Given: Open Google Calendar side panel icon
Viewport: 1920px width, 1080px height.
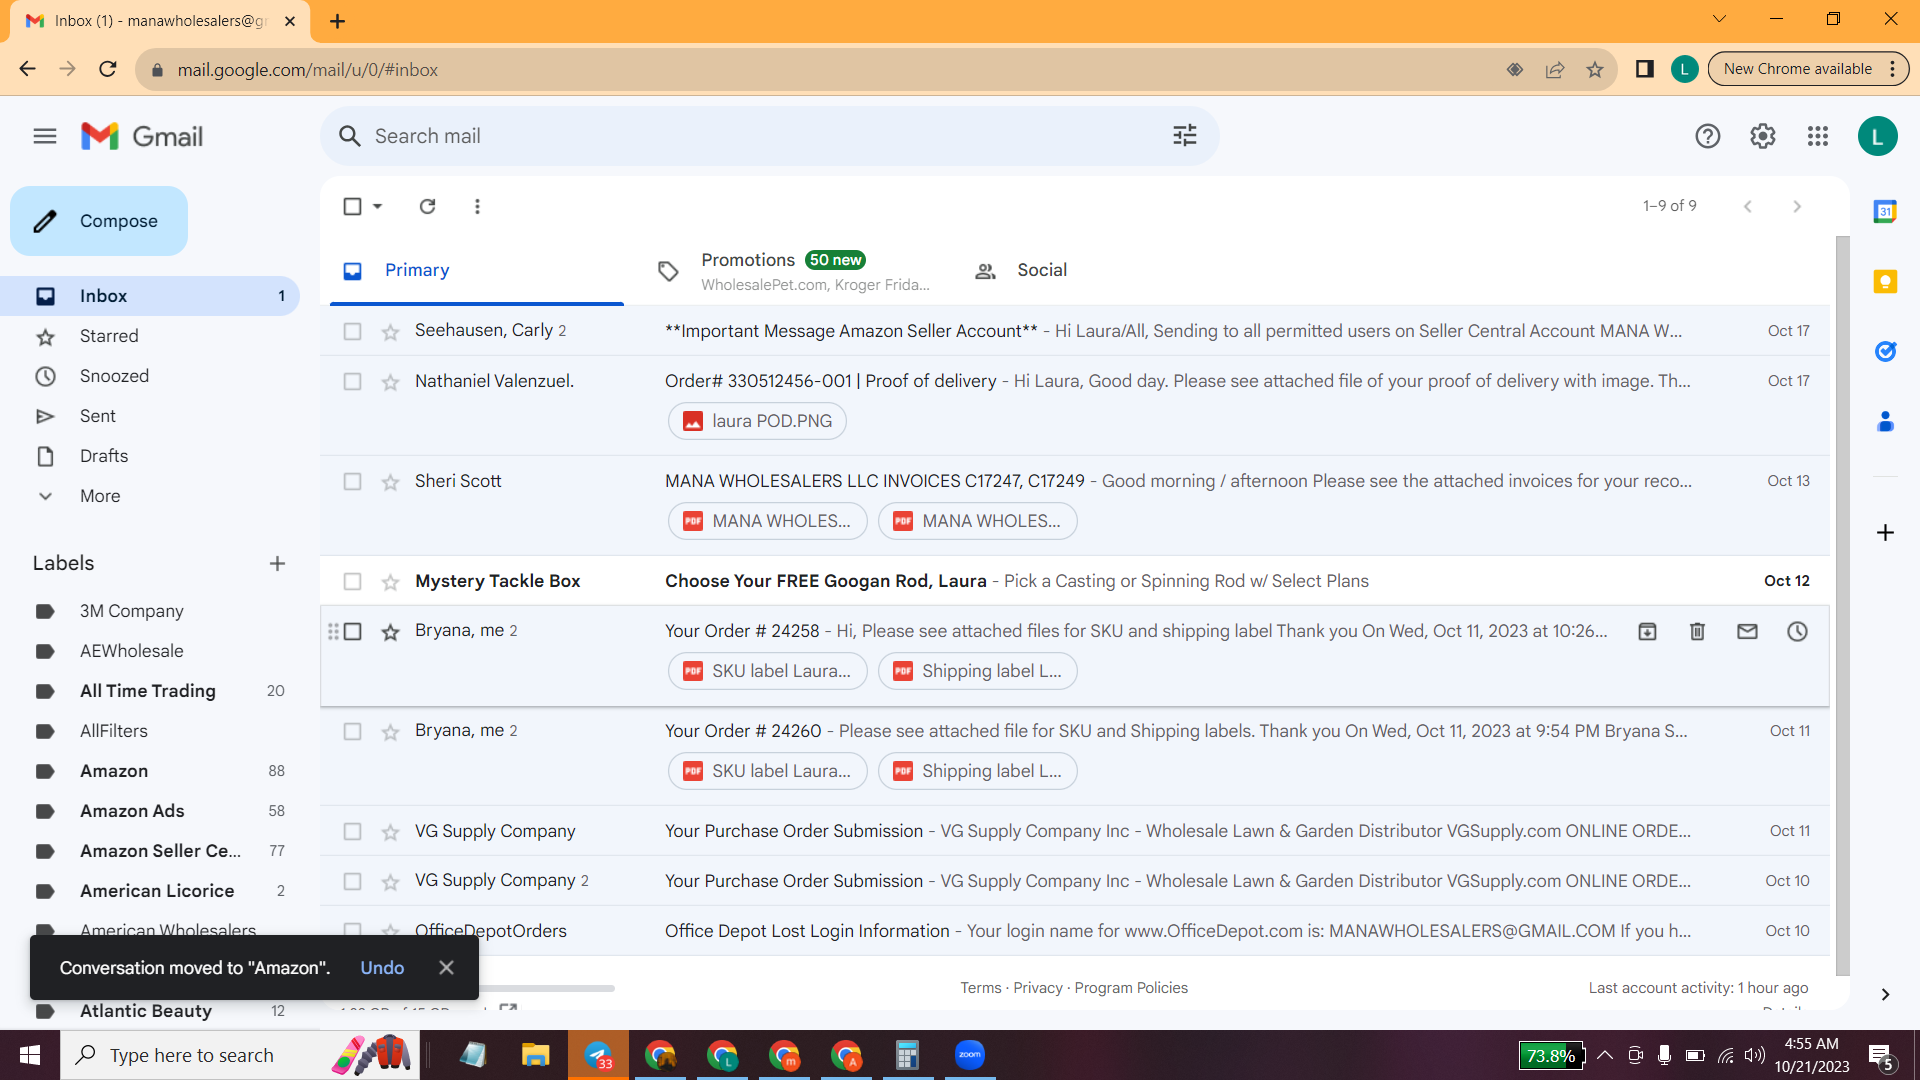Looking at the screenshot, I should click(1885, 211).
